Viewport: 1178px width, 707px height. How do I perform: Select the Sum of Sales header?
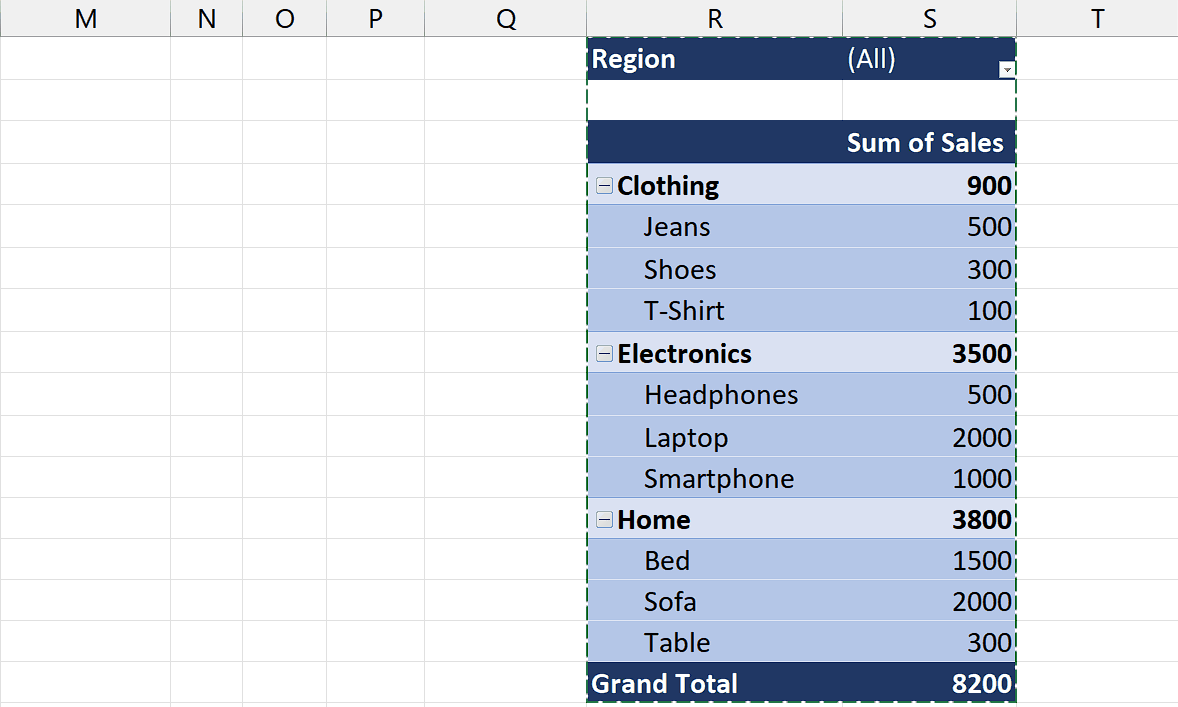point(925,143)
